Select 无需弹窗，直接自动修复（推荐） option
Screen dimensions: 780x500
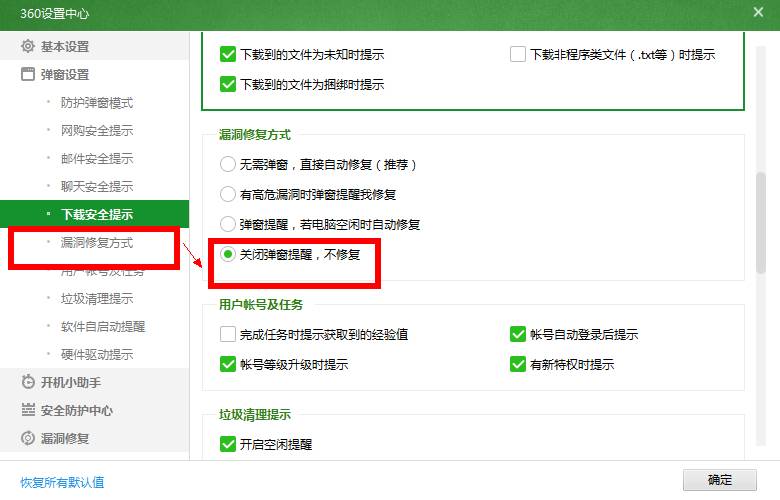tap(227, 164)
